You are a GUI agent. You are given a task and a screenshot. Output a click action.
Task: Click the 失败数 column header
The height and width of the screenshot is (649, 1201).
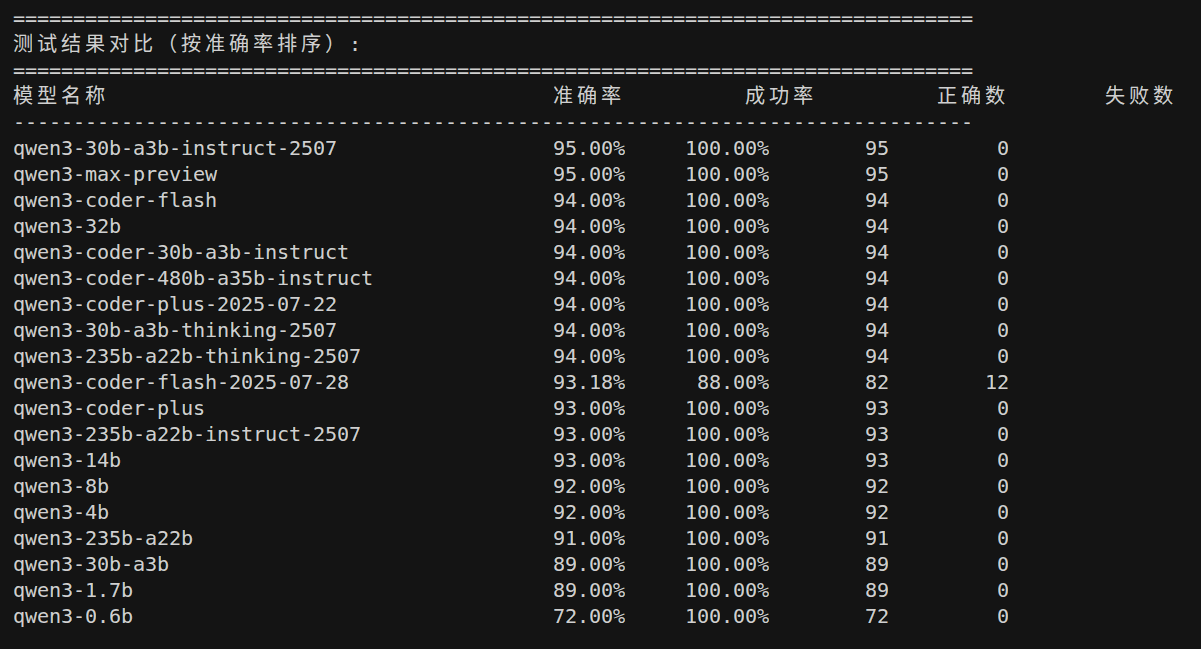1139,95
